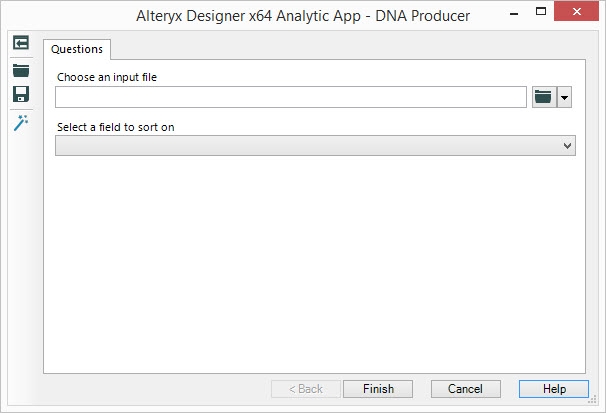This screenshot has height=413, width=606.
Task: Switch to the Questions tab
Action: click(x=77, y=49)
